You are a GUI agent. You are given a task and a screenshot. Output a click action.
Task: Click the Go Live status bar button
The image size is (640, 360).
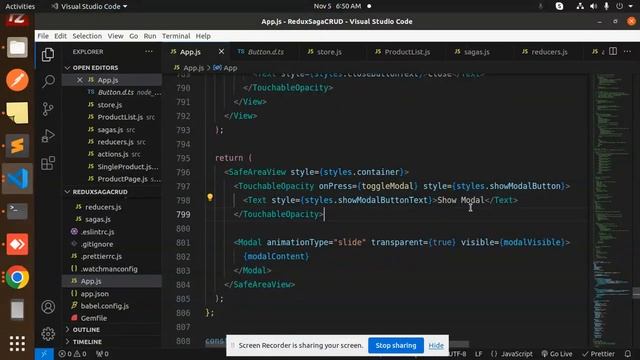(x=557, y=354)
